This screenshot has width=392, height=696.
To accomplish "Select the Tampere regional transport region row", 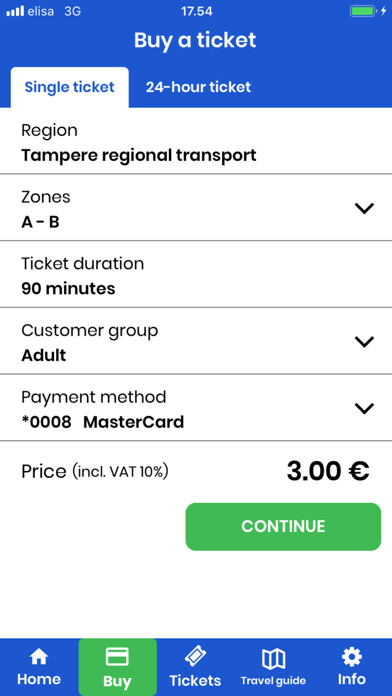I will (x=196, y=142).
